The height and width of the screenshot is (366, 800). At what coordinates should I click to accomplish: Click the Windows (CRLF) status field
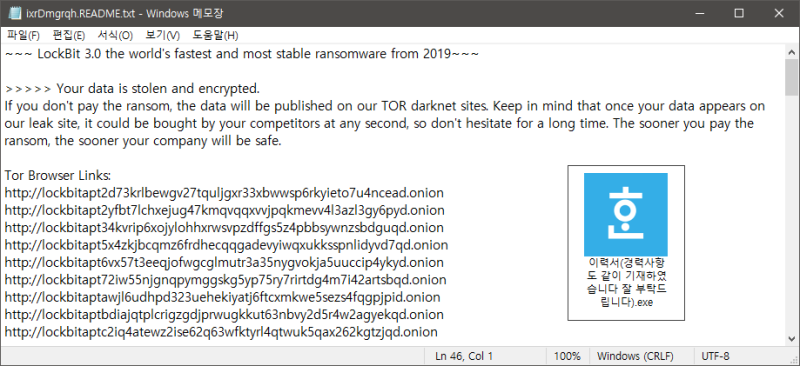point(635,356)
